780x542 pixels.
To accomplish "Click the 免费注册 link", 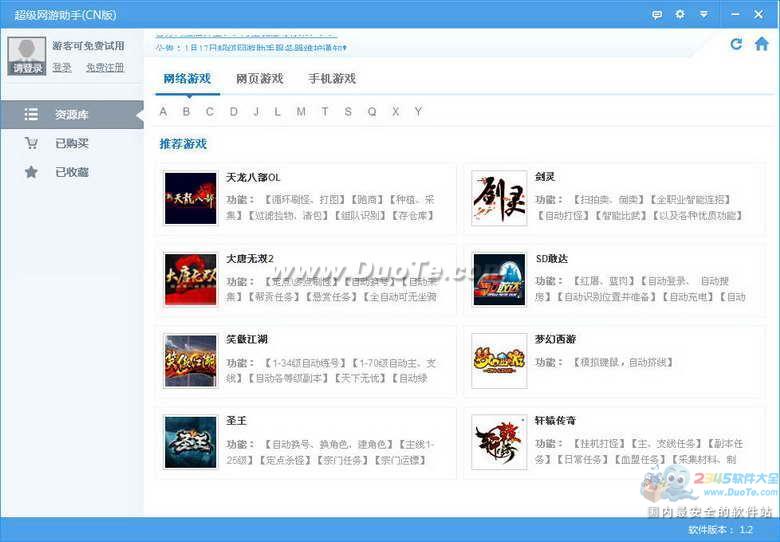I will [x=105, y=68].
